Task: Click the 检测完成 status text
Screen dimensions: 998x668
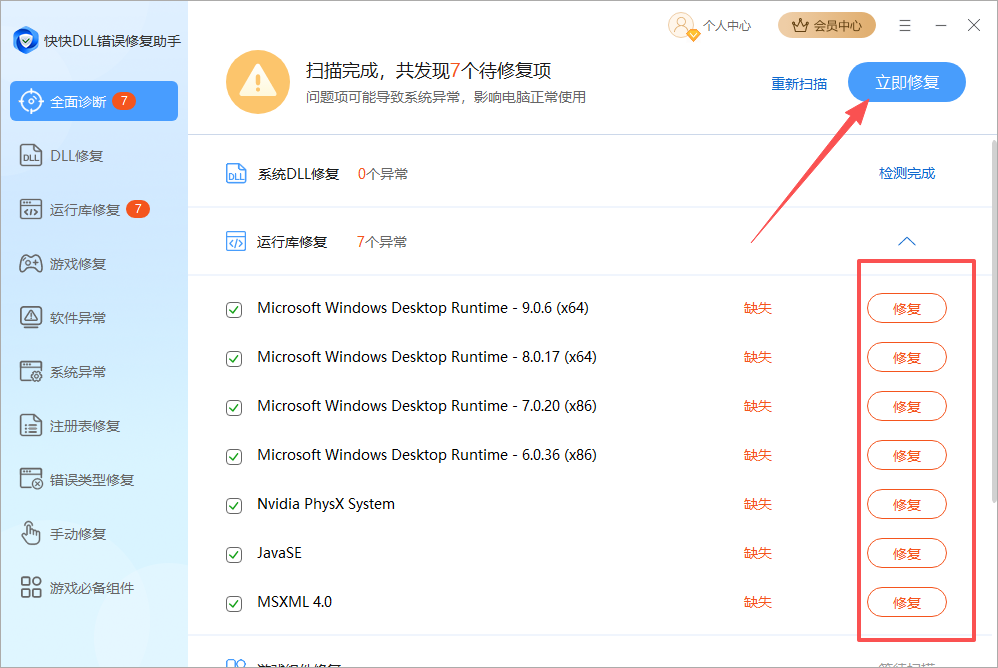Action: pyautogui.click(x=906, y=174)
